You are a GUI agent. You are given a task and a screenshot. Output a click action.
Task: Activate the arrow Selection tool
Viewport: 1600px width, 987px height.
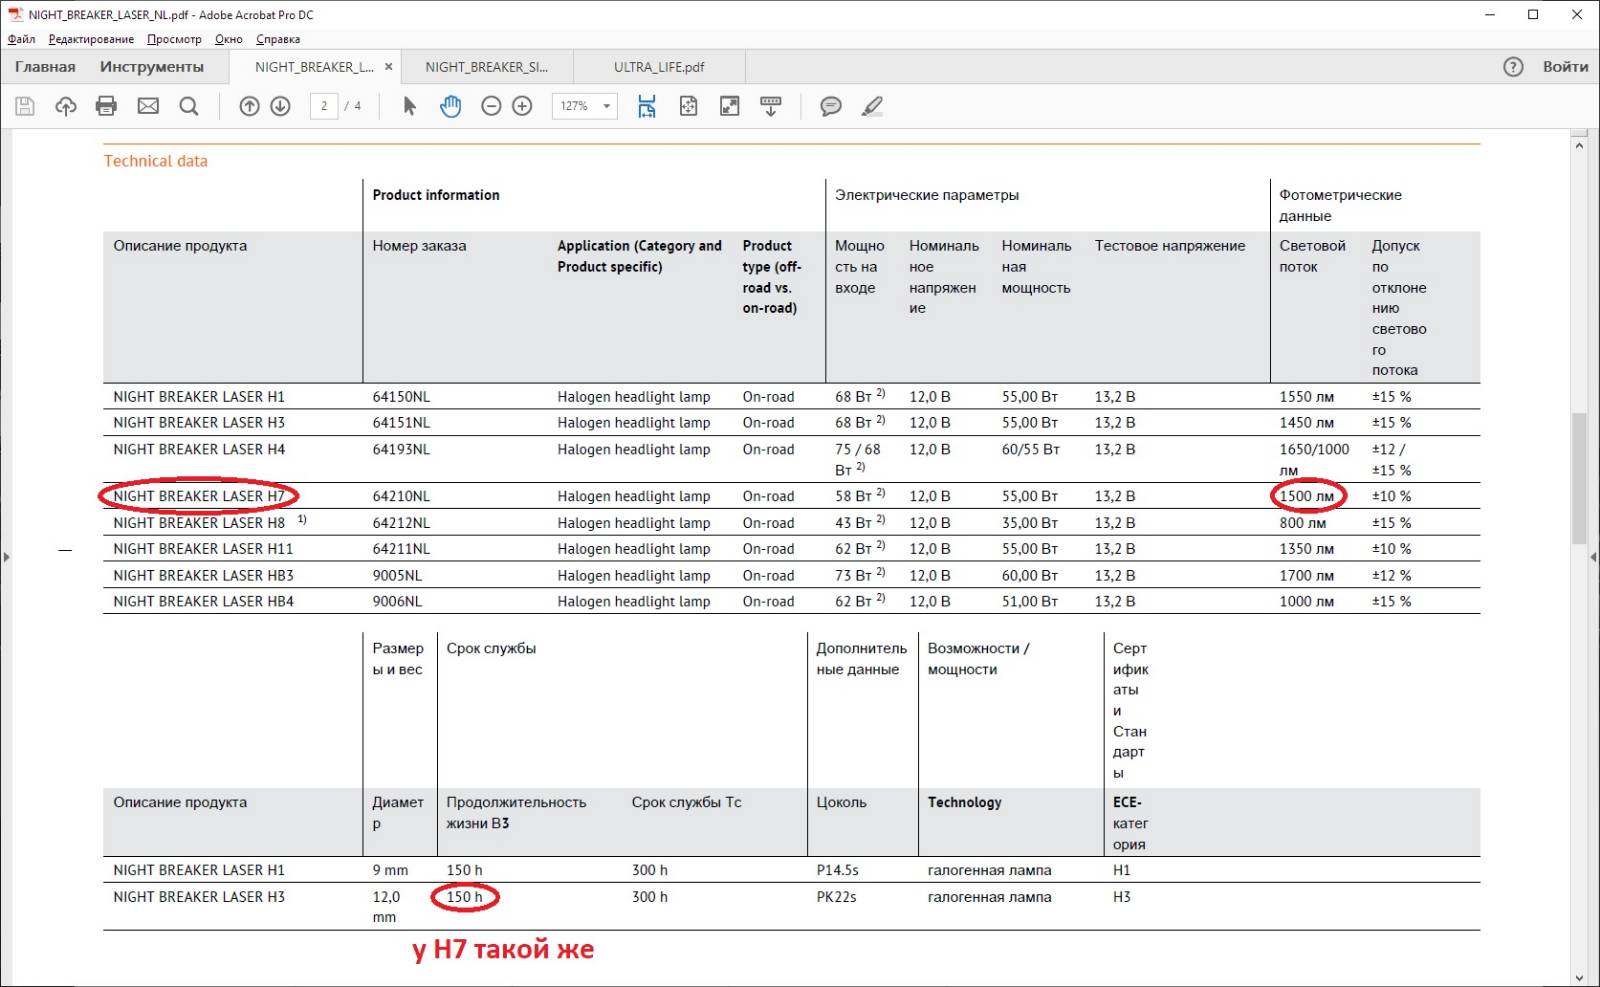coord(409,106)
